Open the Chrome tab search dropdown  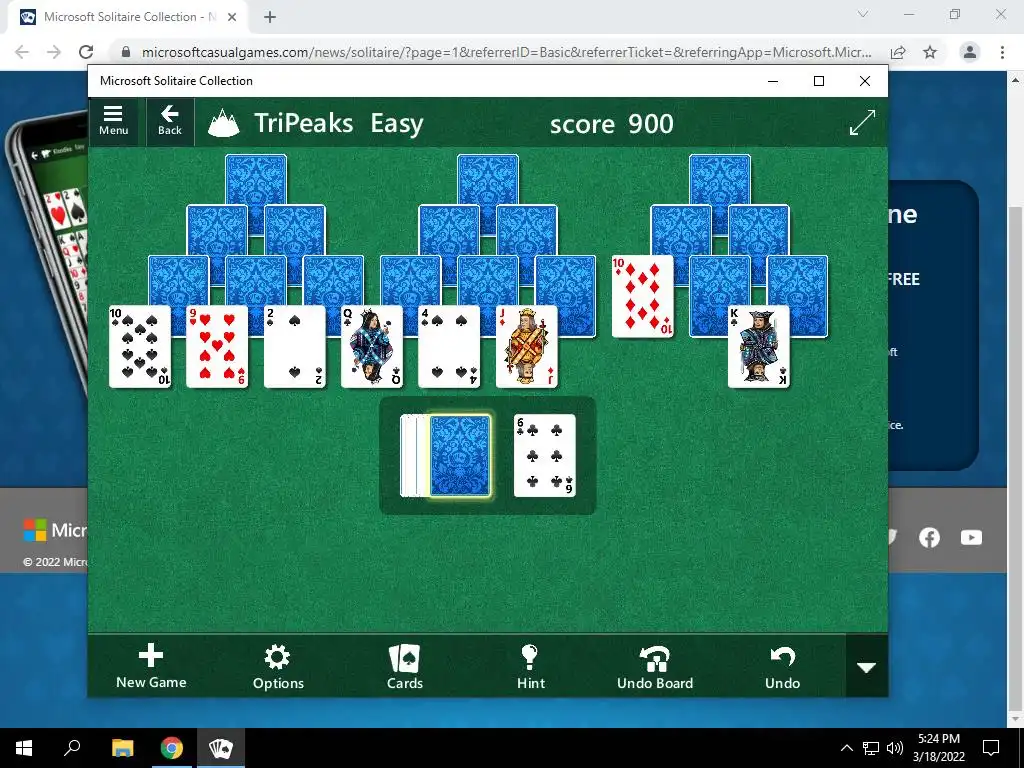[863, 14]
